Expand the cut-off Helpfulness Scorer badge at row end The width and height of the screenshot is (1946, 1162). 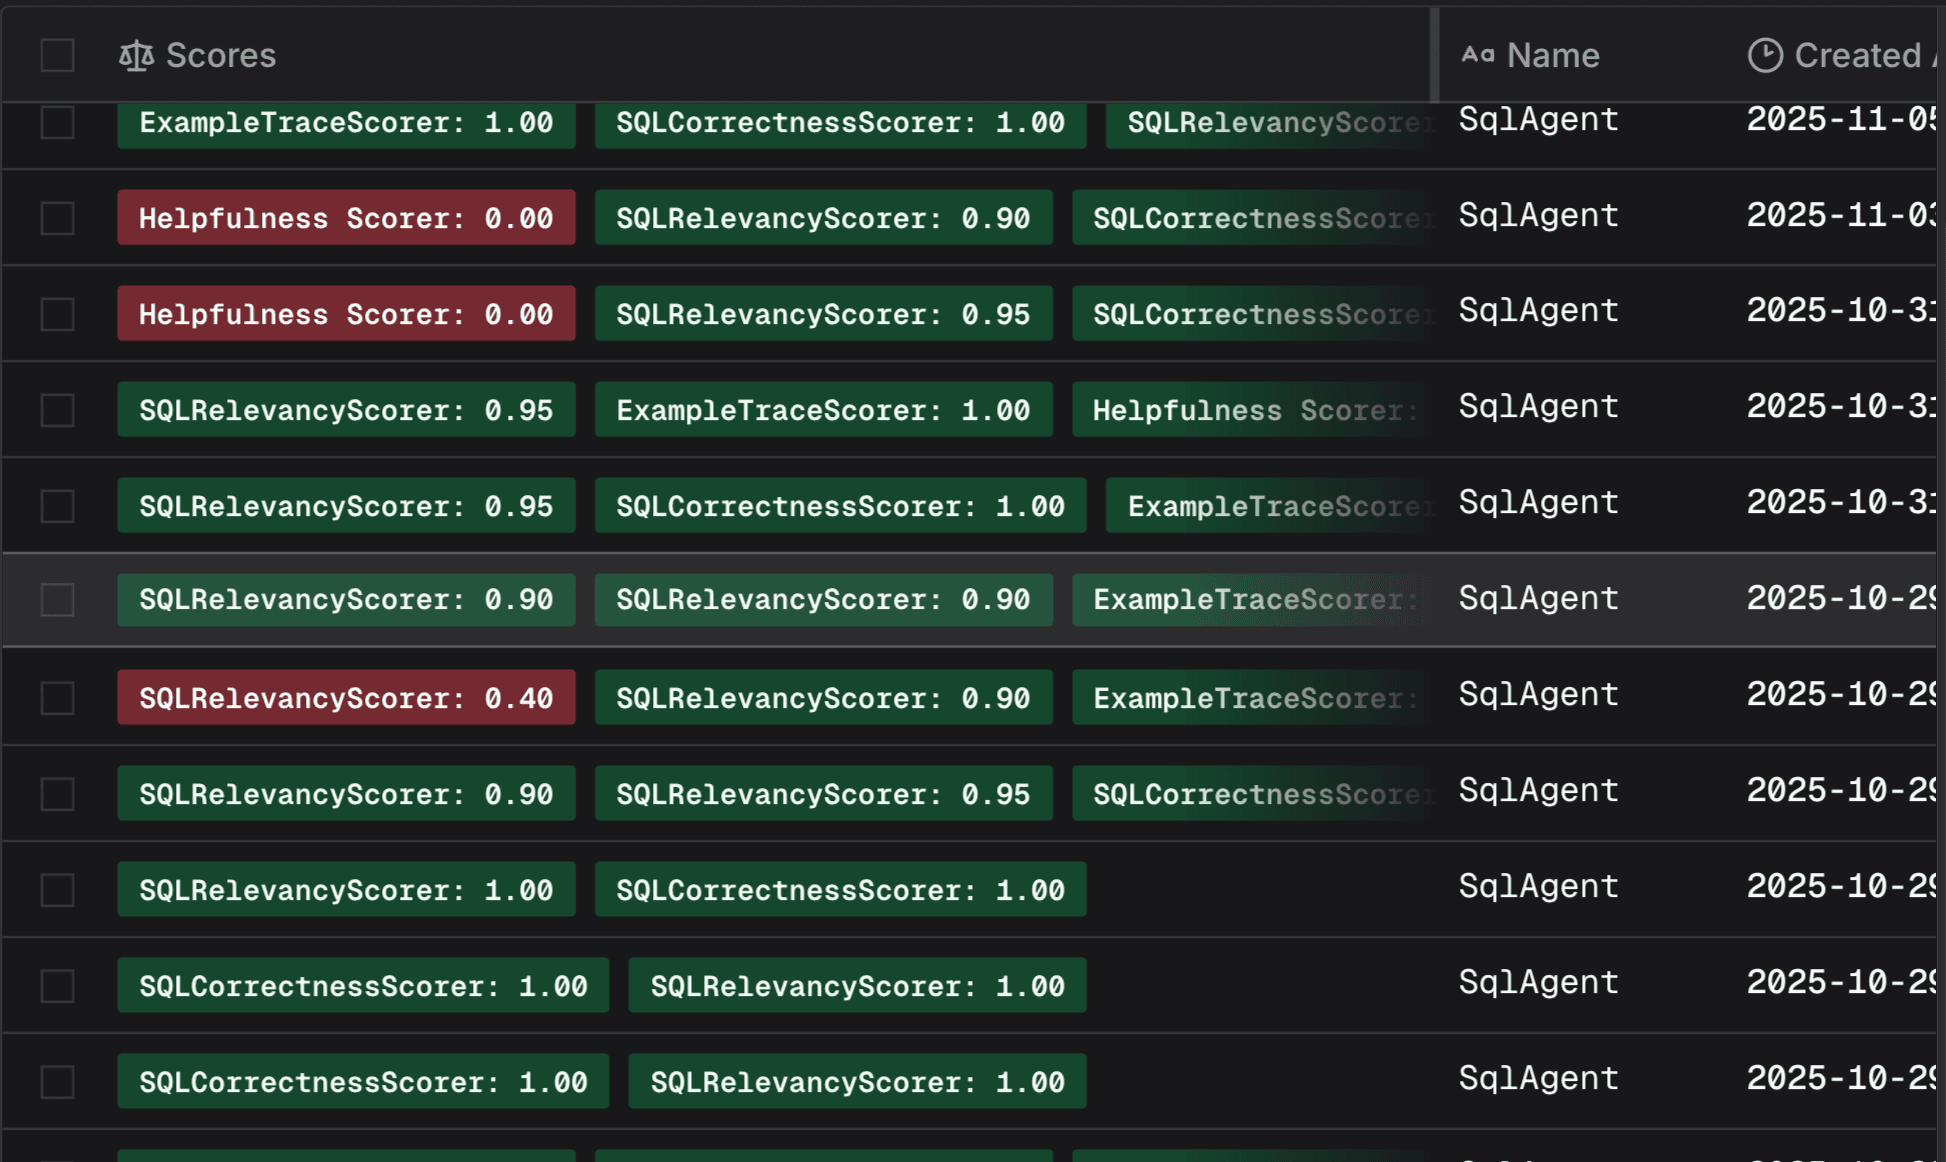coord(1248,410)
